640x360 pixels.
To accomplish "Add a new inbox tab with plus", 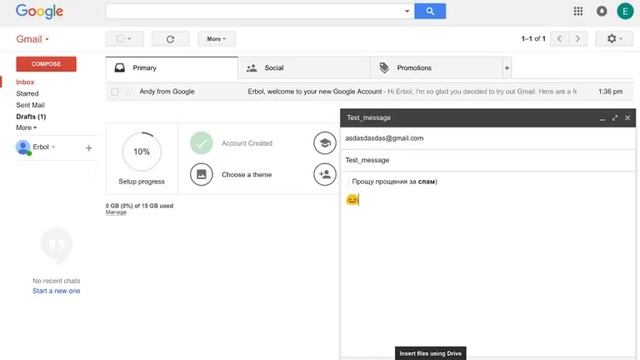I will (x=507, y=68).
